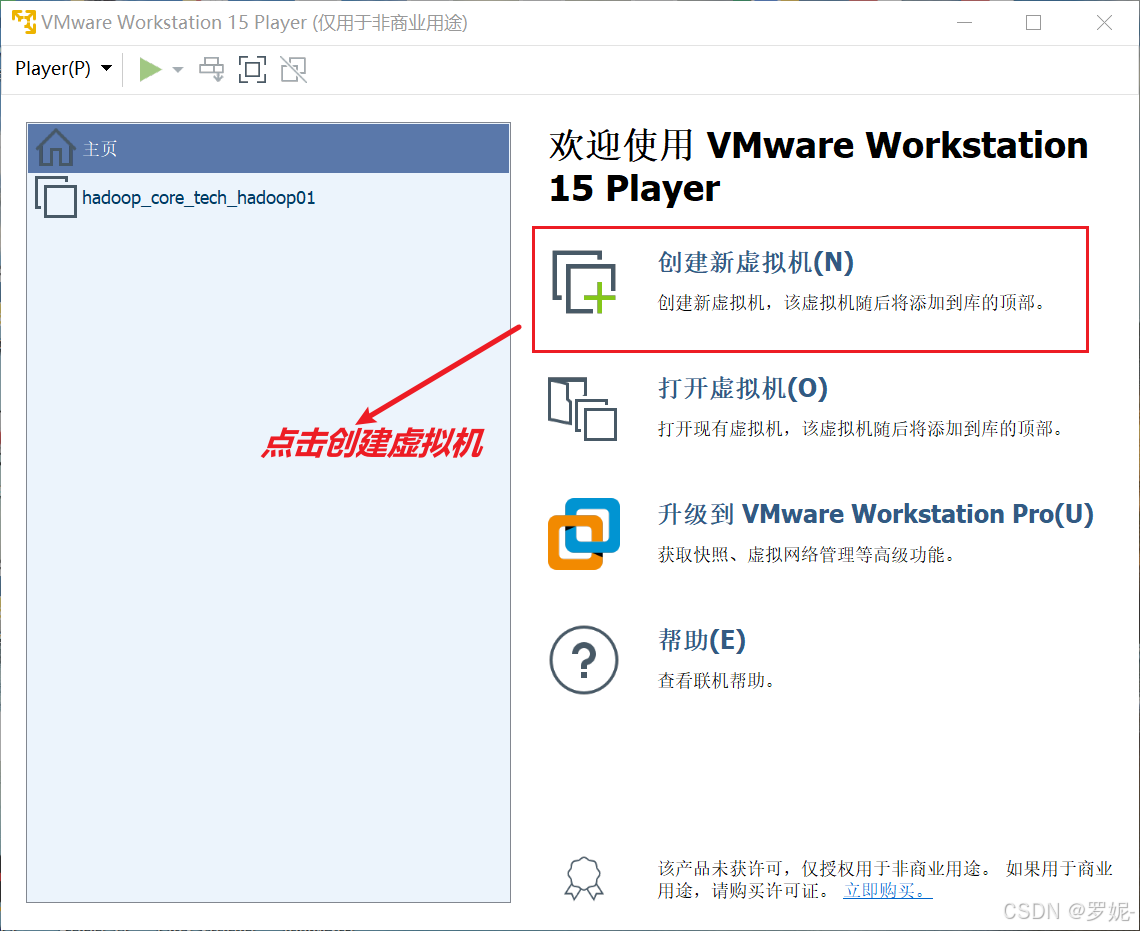Maximize the VMware Player window
This screenshot has height=931, width=1140.
click(x=1033, y=23)
